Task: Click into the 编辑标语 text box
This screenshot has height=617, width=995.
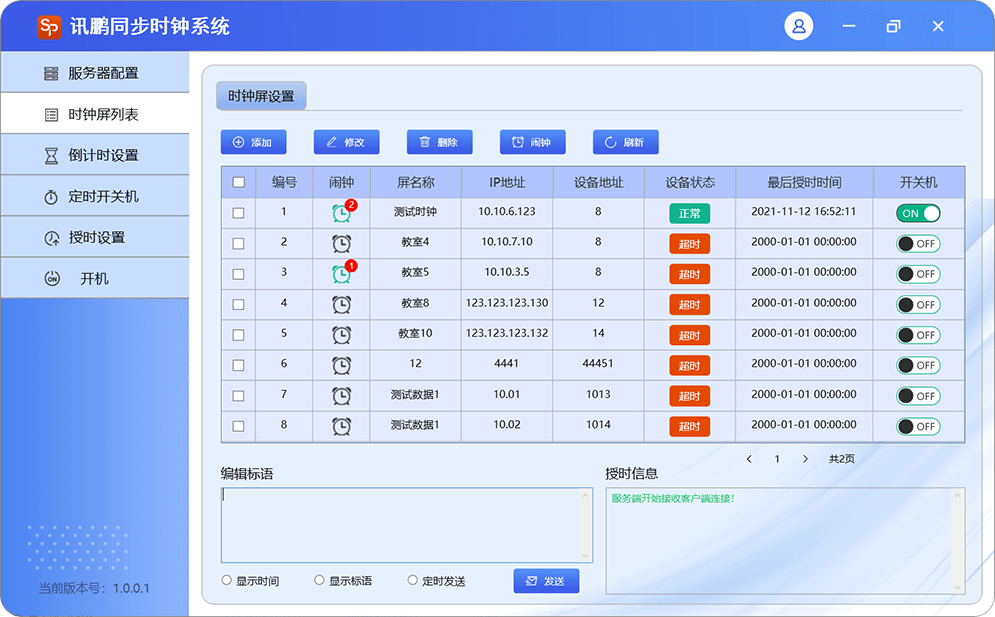Action: pyautogui.click(x=400, y=525)
